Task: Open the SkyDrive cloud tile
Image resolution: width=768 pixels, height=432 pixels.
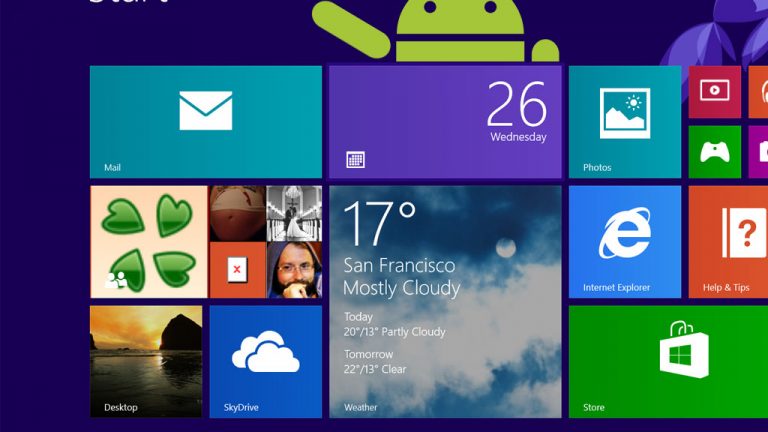Action: 265,361
